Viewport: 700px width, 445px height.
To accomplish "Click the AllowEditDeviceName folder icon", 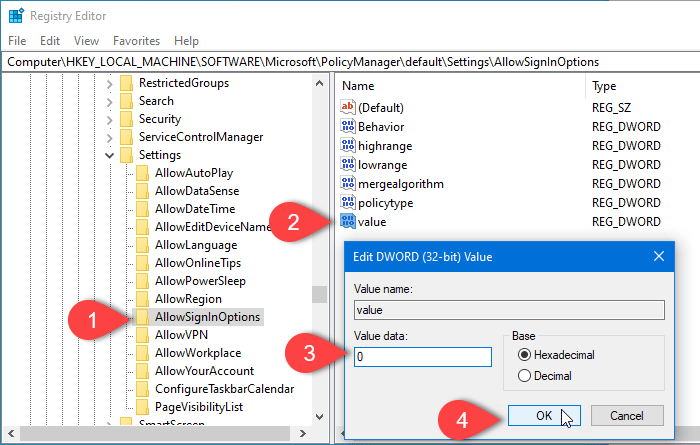I will tap(142, 227).
